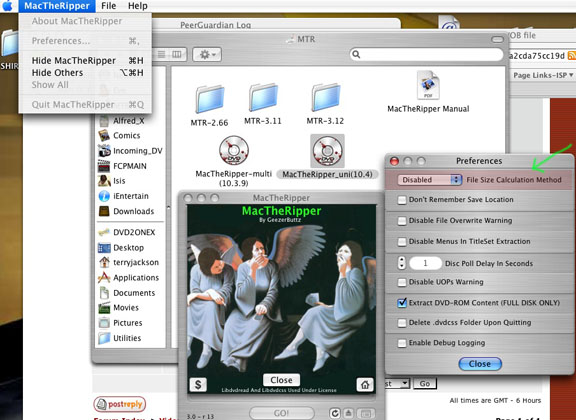The width and height of the screenshot is (576, 420).
Task: Click the GO! button
Action: click(282, 413)
